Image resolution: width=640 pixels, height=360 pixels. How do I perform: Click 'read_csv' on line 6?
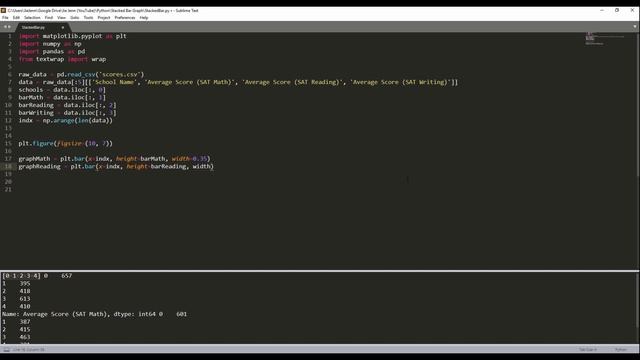pyautogui.click(x=81, y=74)
